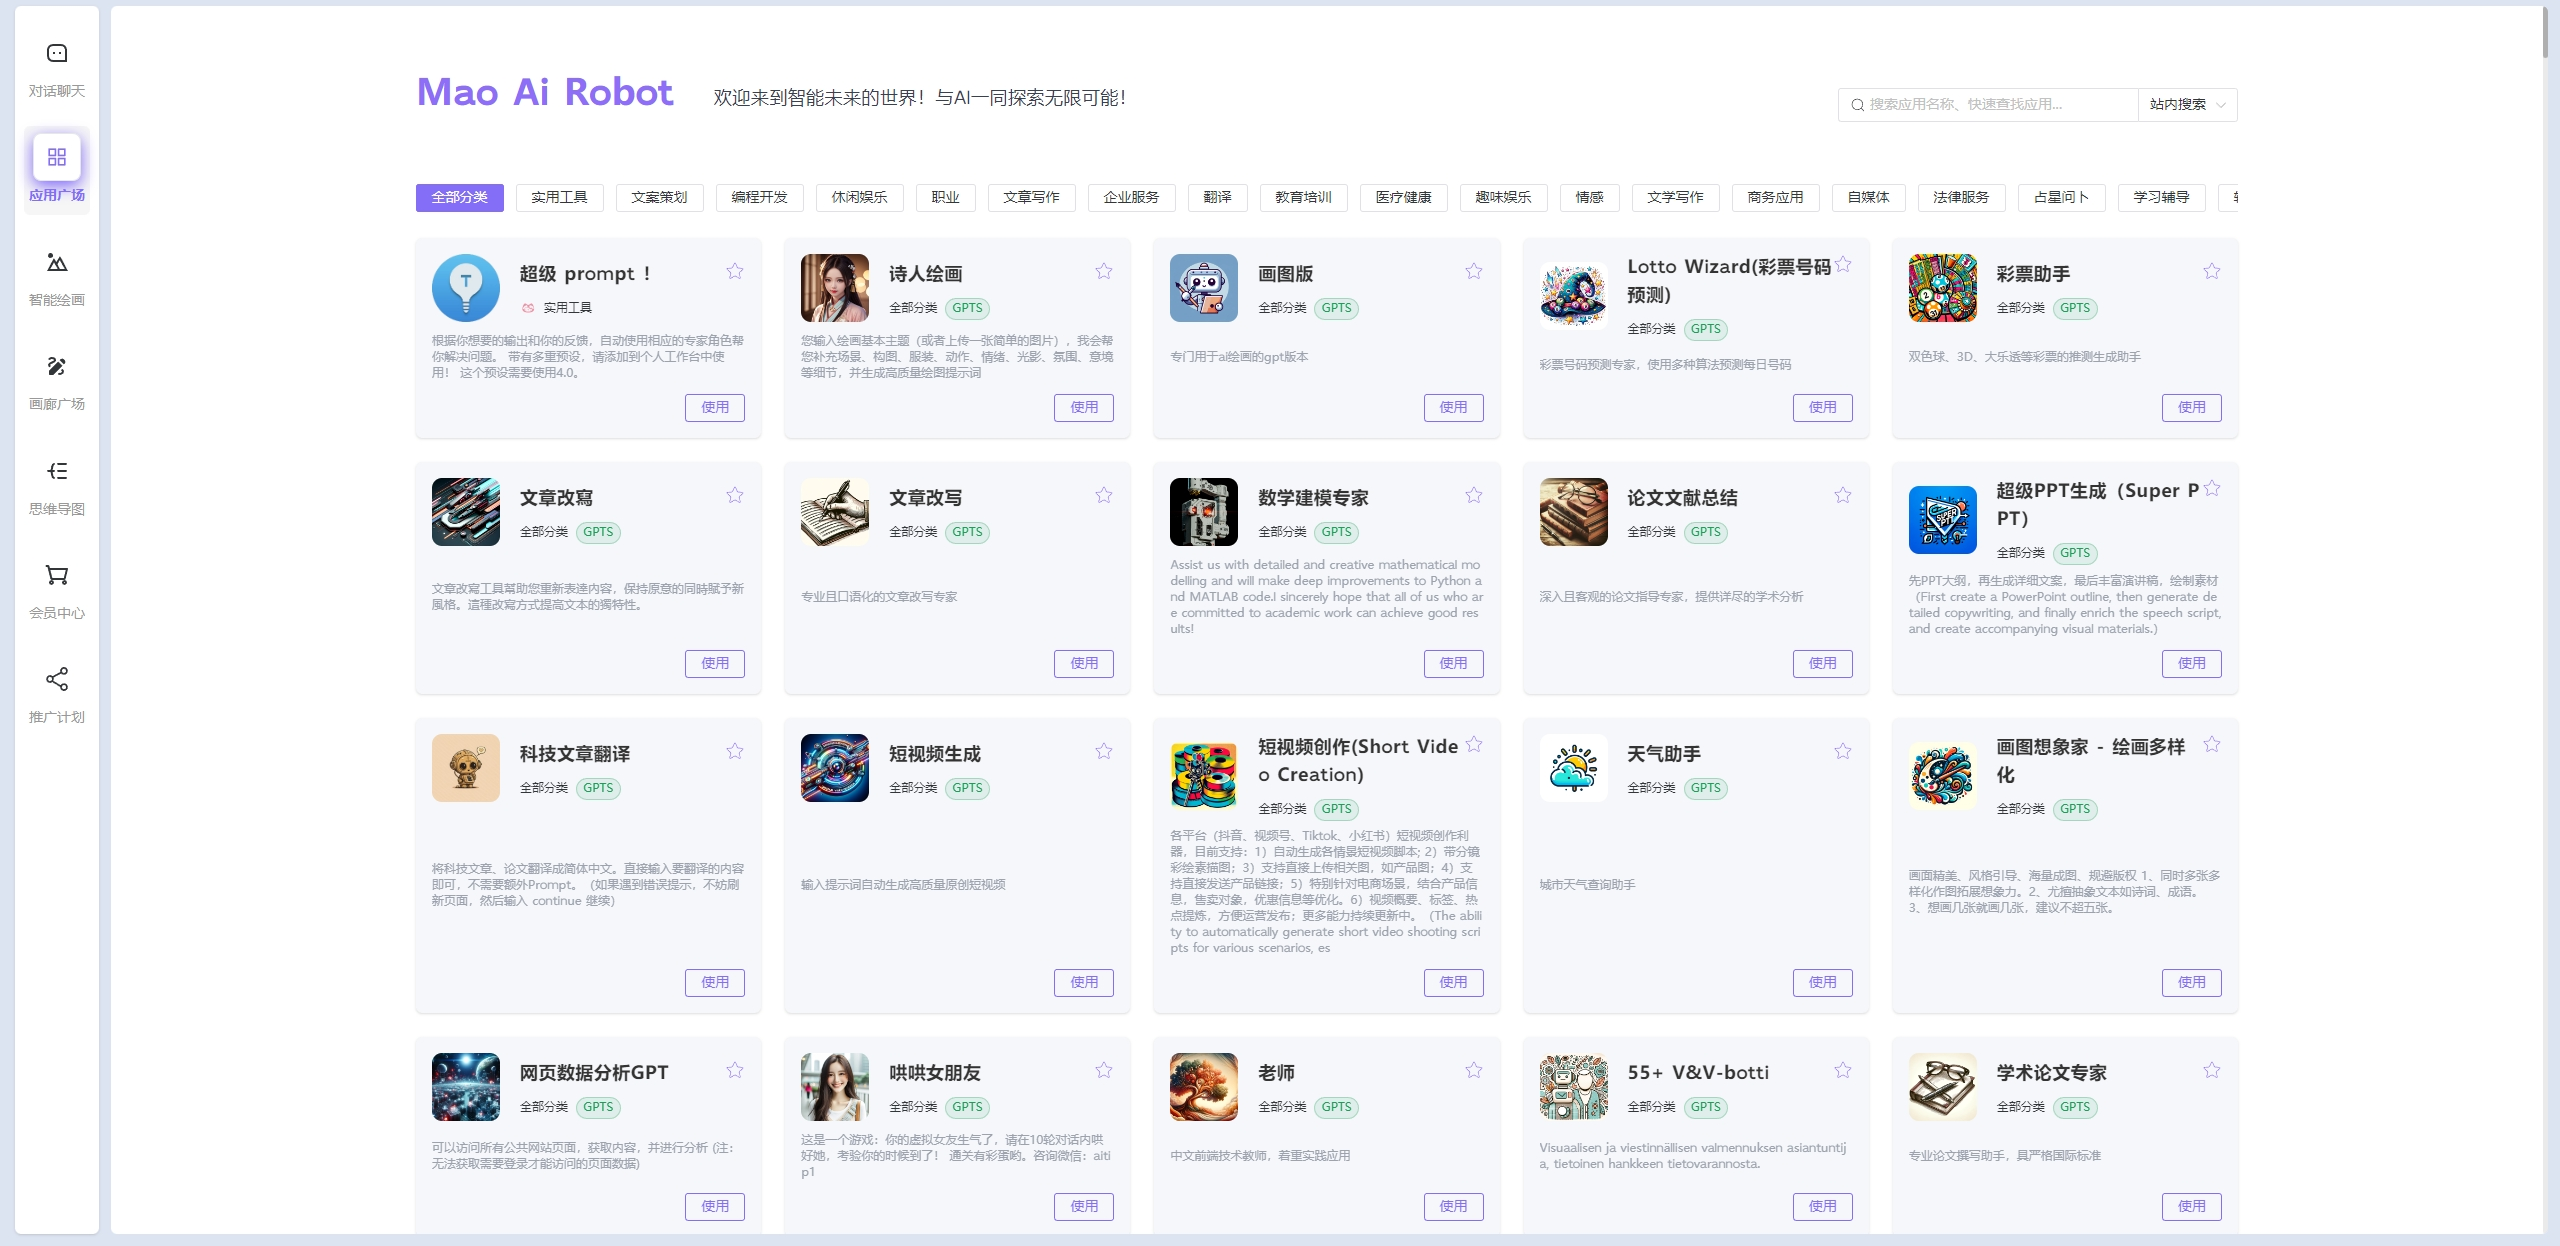The image size is (2560, 1246).
Task: Star the 画图版 app card
Action: coord(1474,271)
